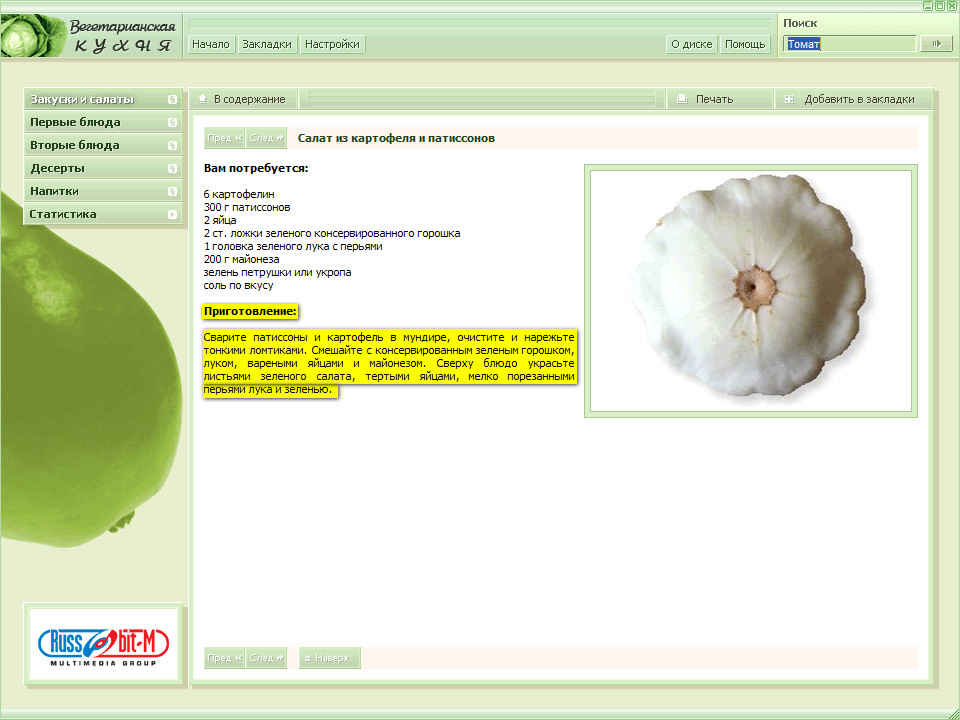Click the О диске button
This screenshot has width=960, height=720.
(691, 45)
